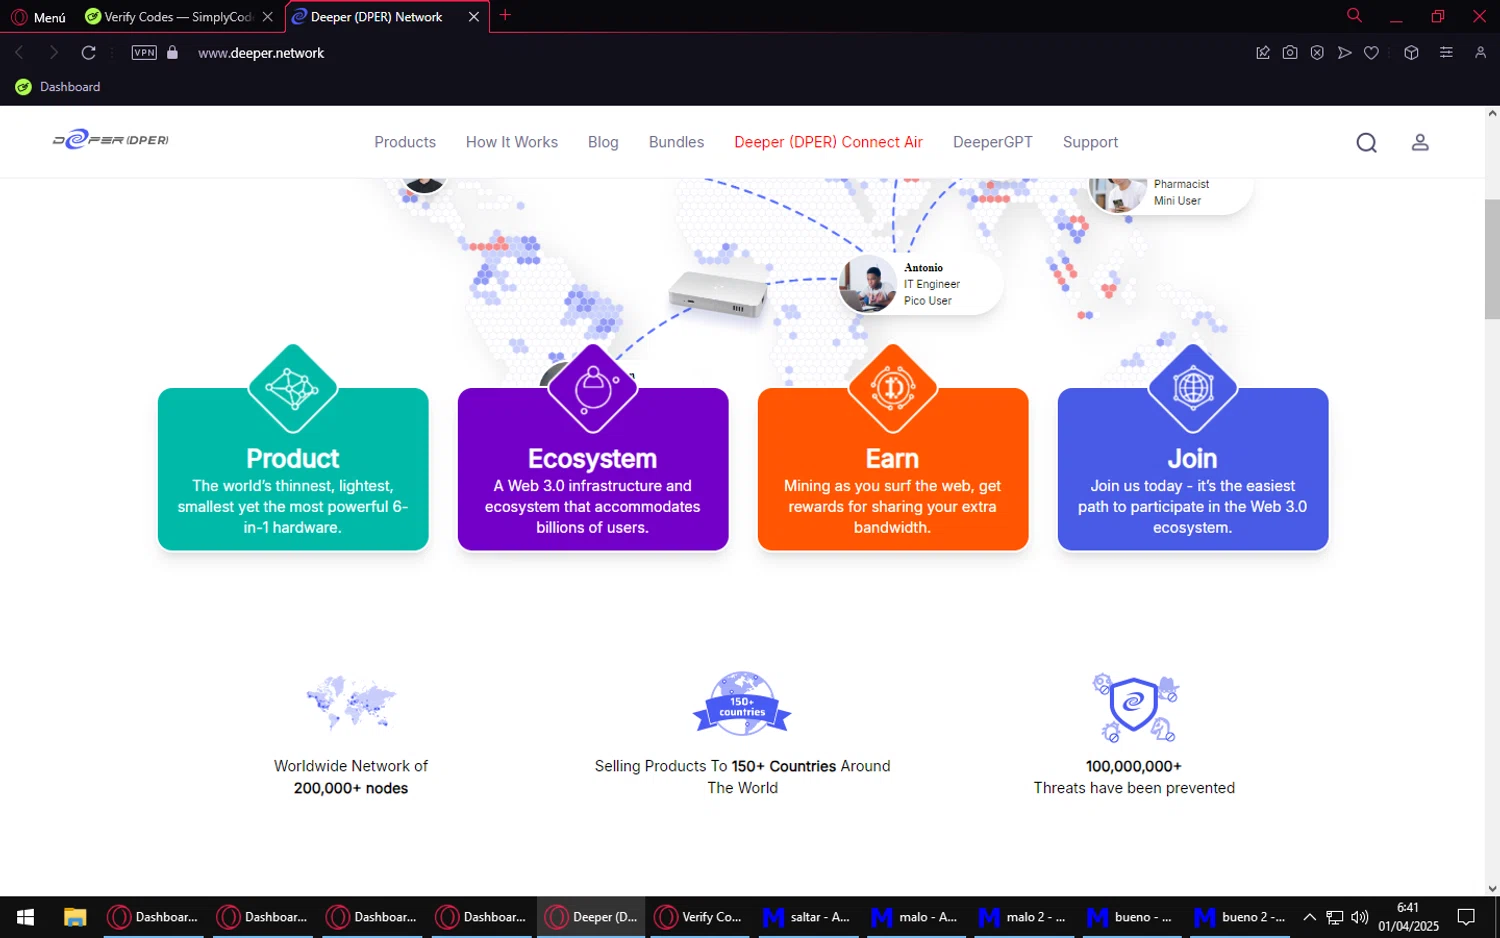Image resolution: width=1500 pixels, height=938 pixels.
Task: Open the network status tray icon
Action: point(1334,917)
